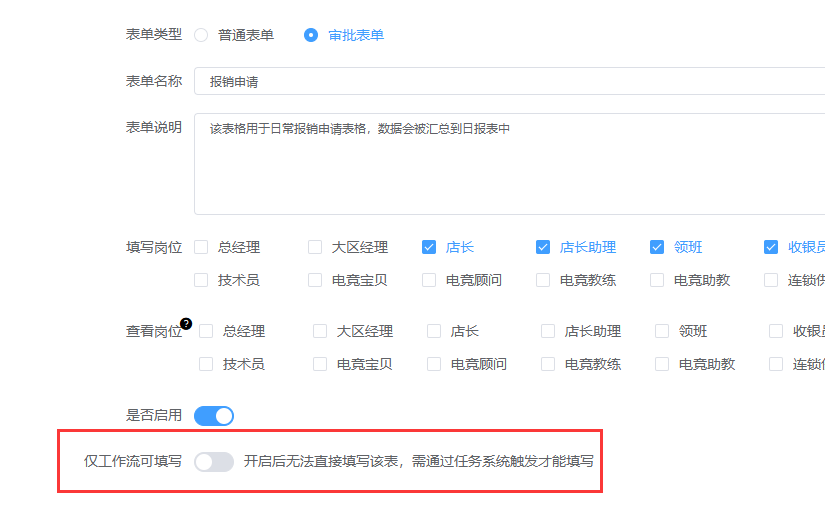Check 大区经理 under 填写岗位
825x524 pixels.
point(315,247)
